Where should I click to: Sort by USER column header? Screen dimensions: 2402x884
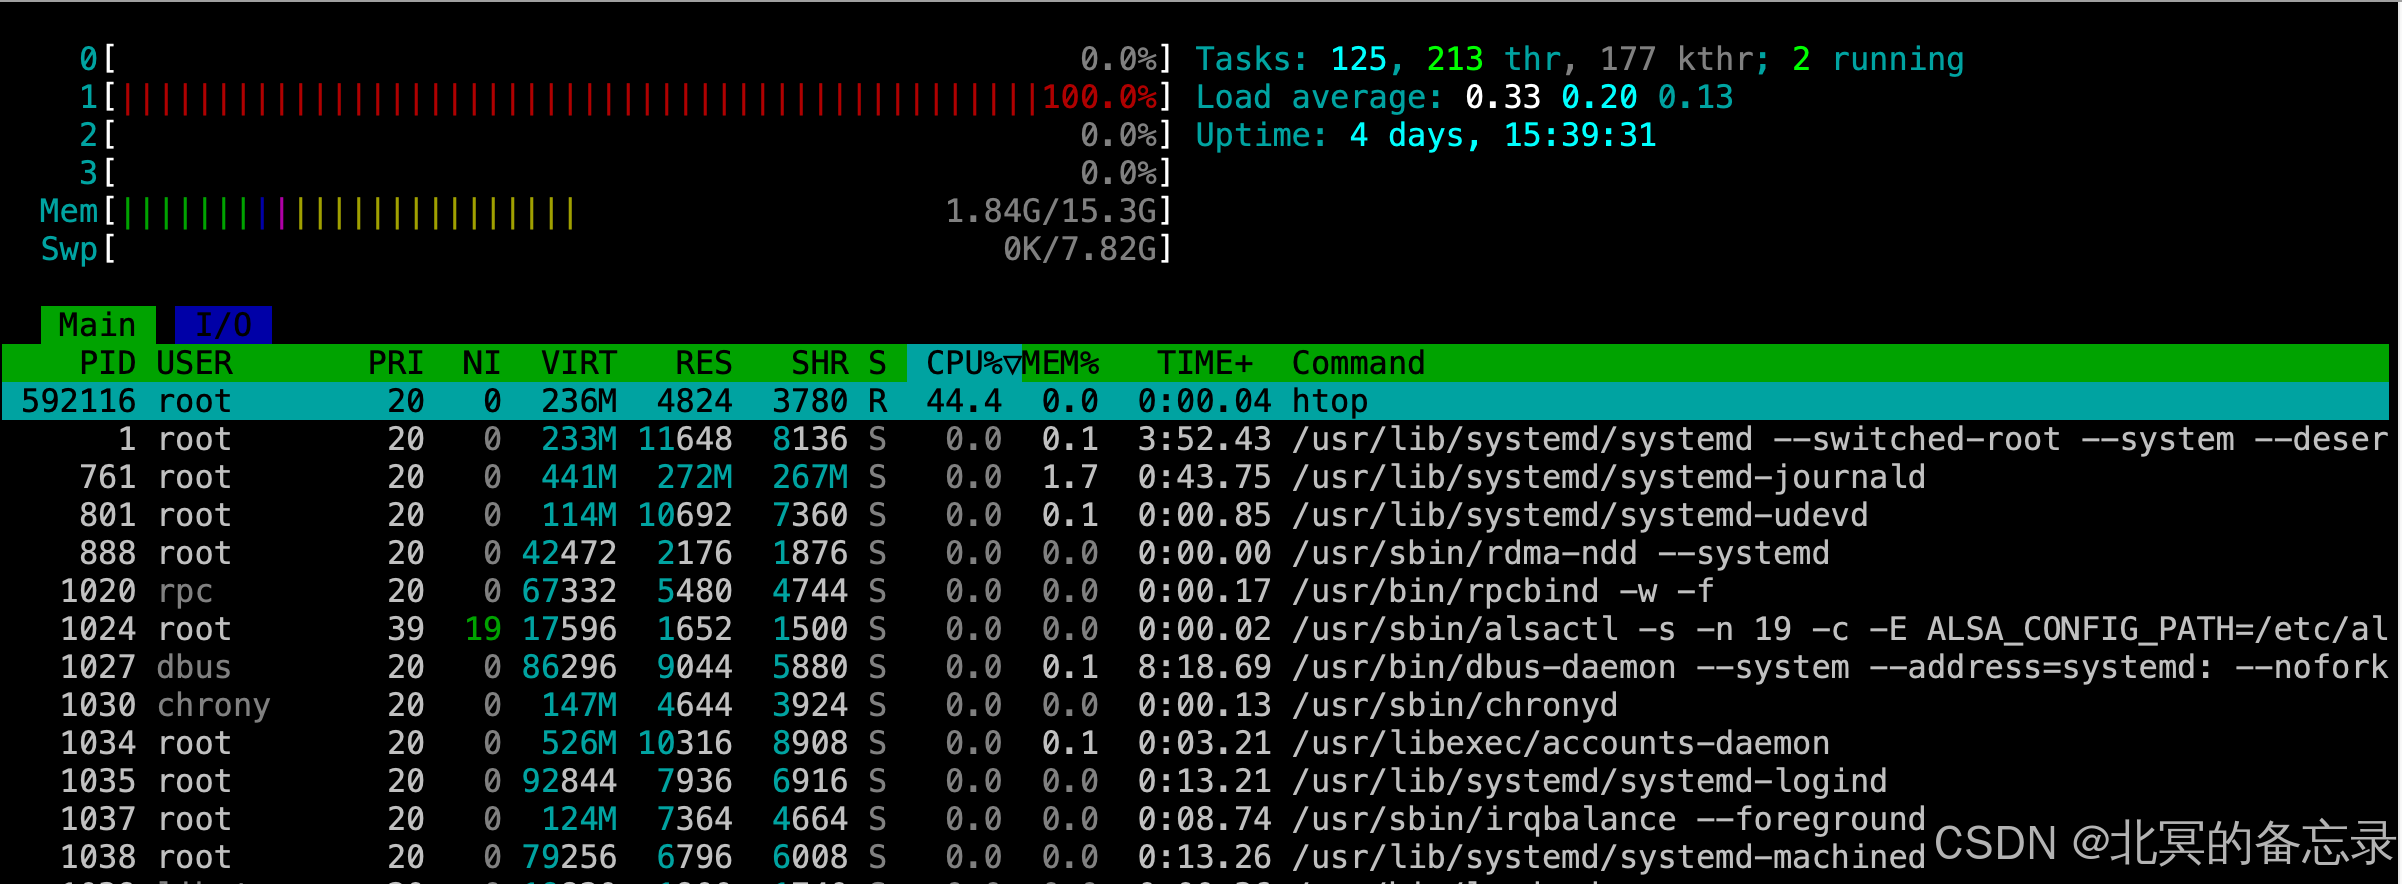(194, 363)
